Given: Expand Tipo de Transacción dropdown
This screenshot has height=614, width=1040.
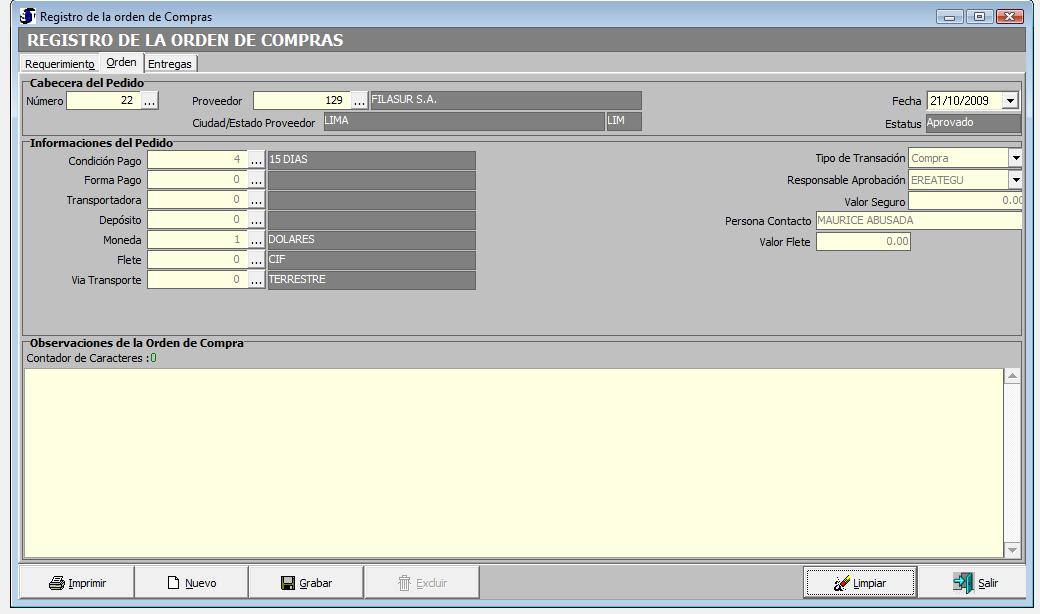Looking at the screenshot, I should [x=1015, y=158].
